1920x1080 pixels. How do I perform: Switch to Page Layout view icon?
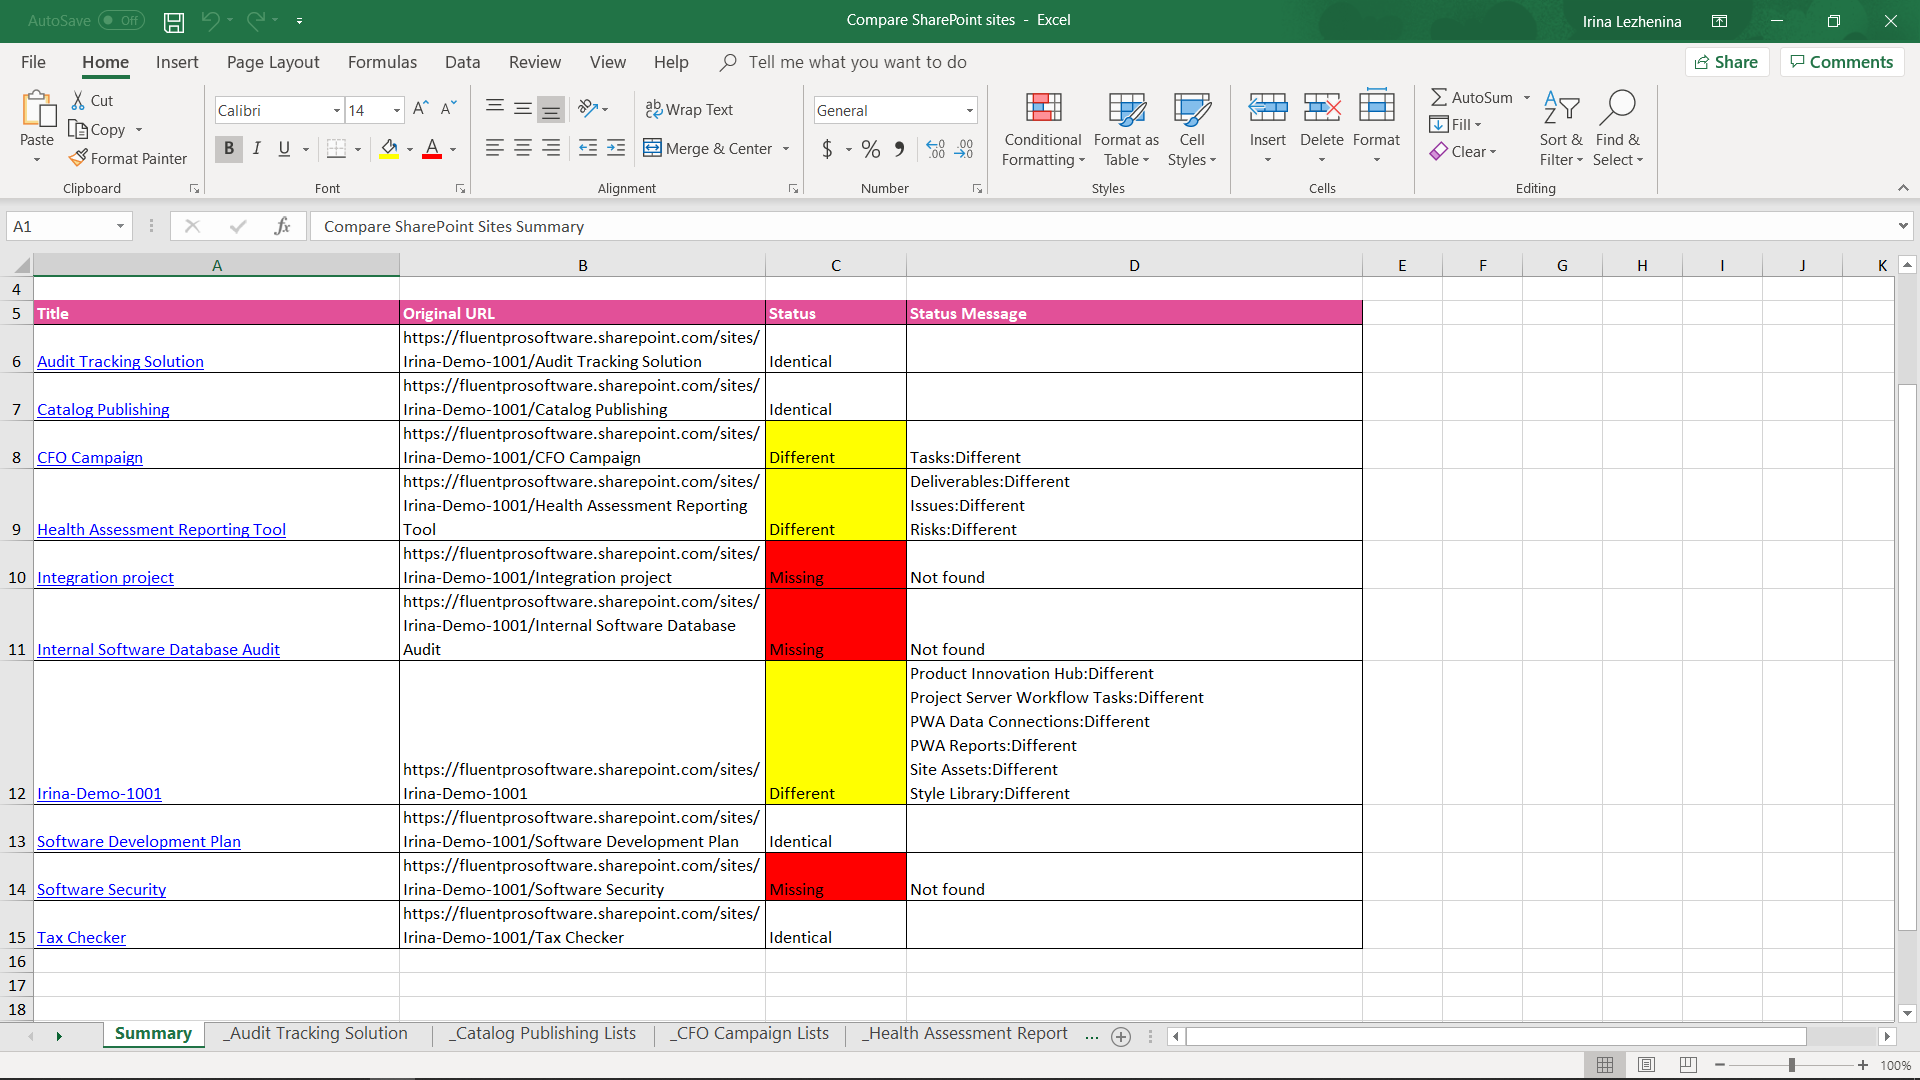click(1646, 1065)
